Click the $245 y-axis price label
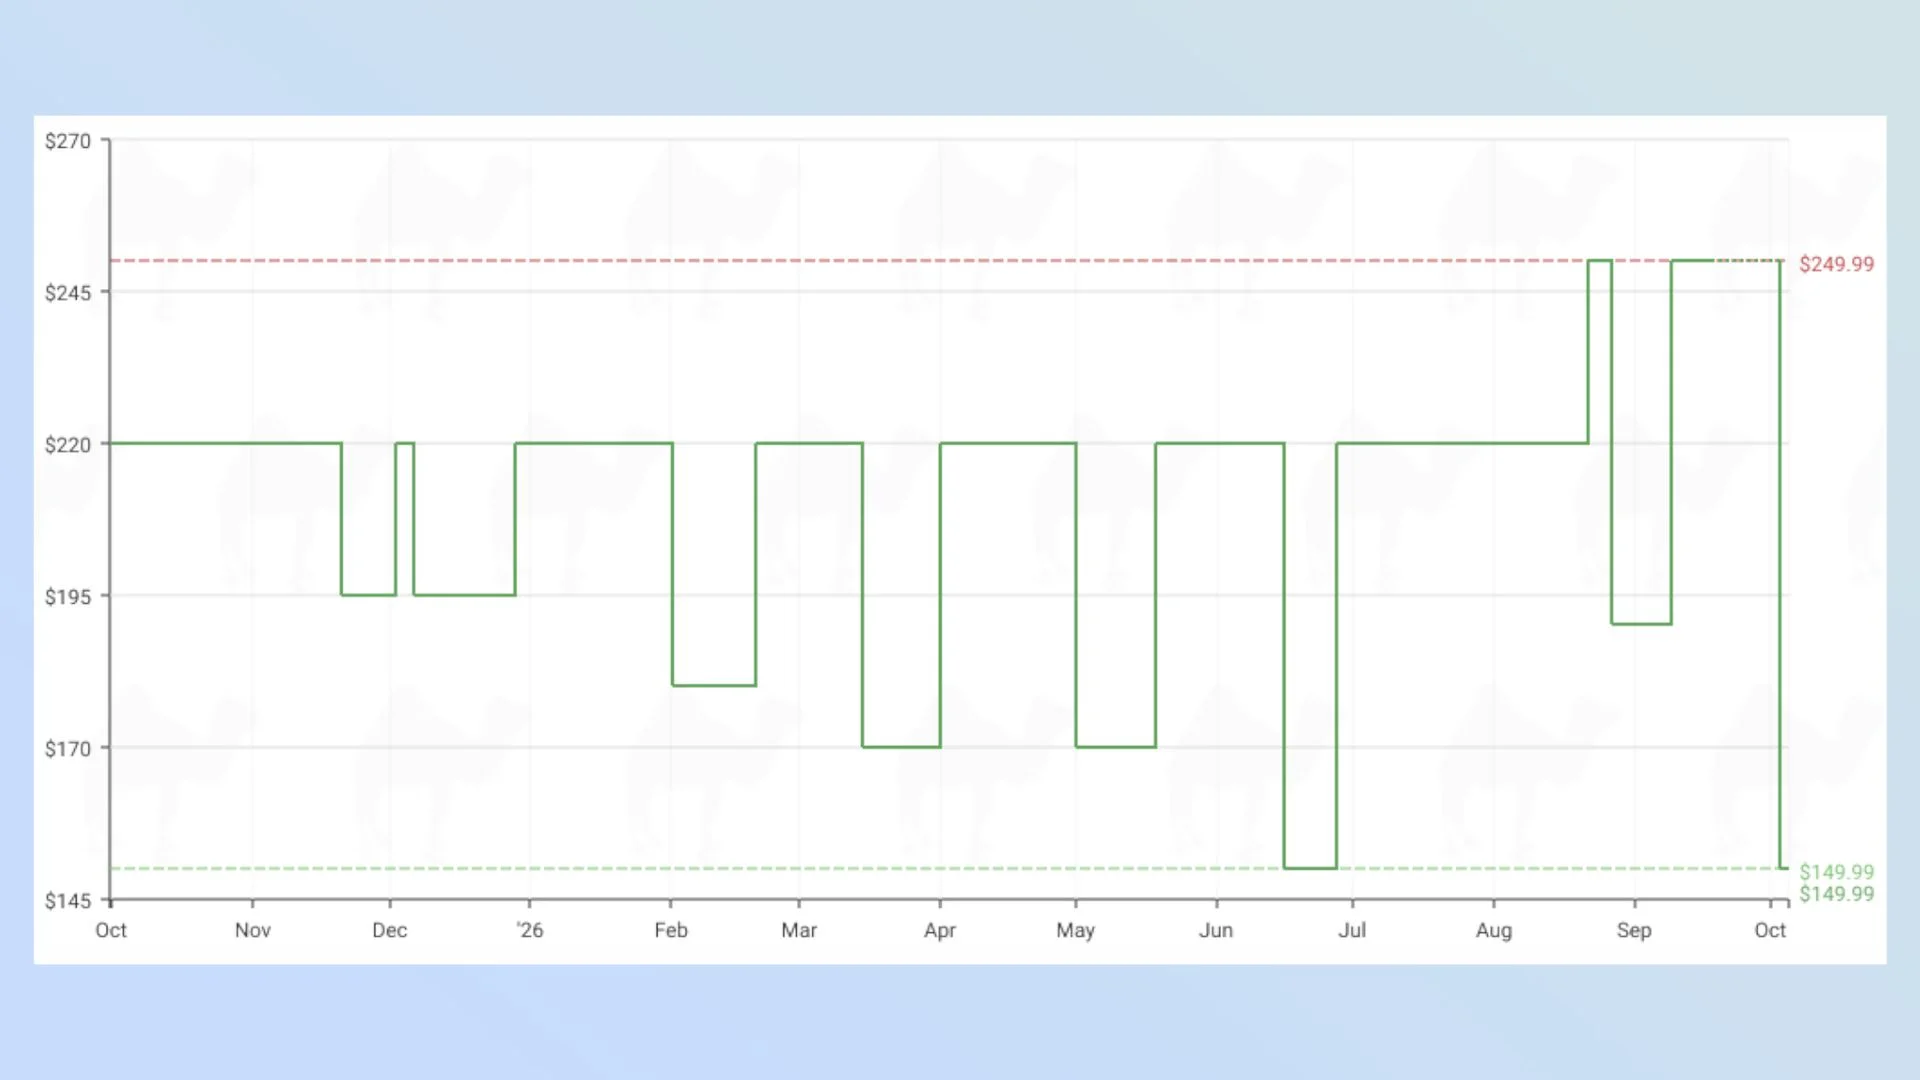1920x1080 pixels. pyautogui.click(x=68, y=293)
